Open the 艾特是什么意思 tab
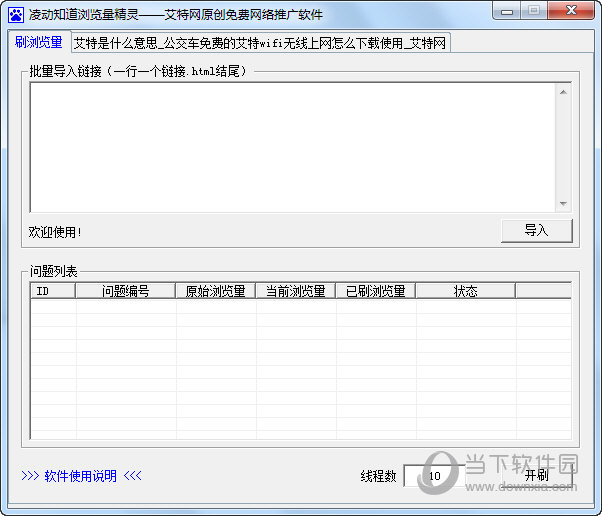602x516 pixels. 260,43
